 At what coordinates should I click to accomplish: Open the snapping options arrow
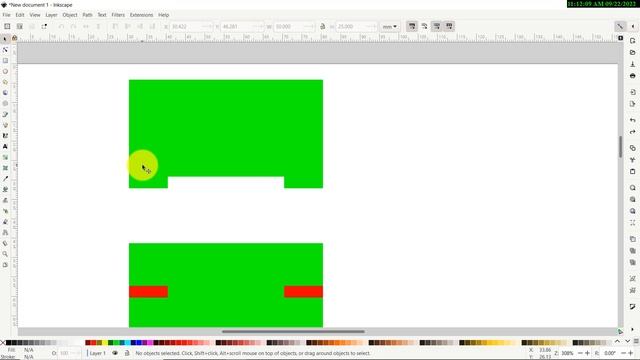pyautogui.click(x=633, y=26)
